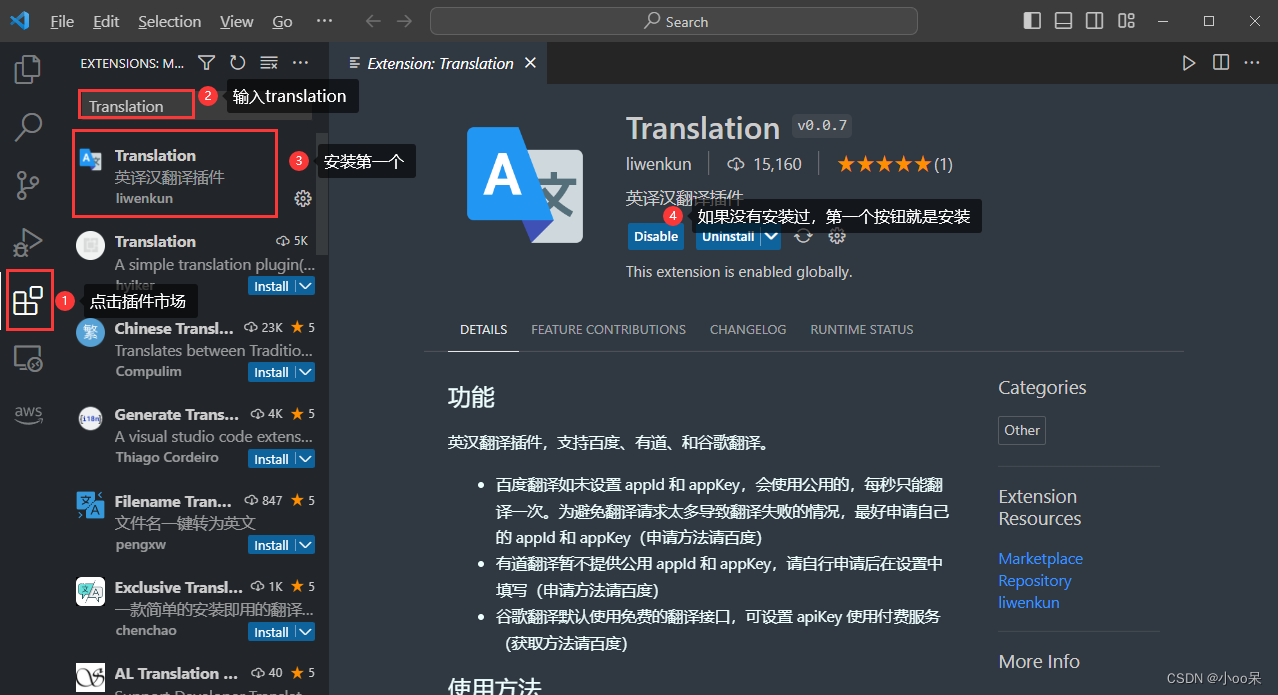Open the Extensions marketplace view
This screenshot has height=695, width=1278.
point(28,300)
